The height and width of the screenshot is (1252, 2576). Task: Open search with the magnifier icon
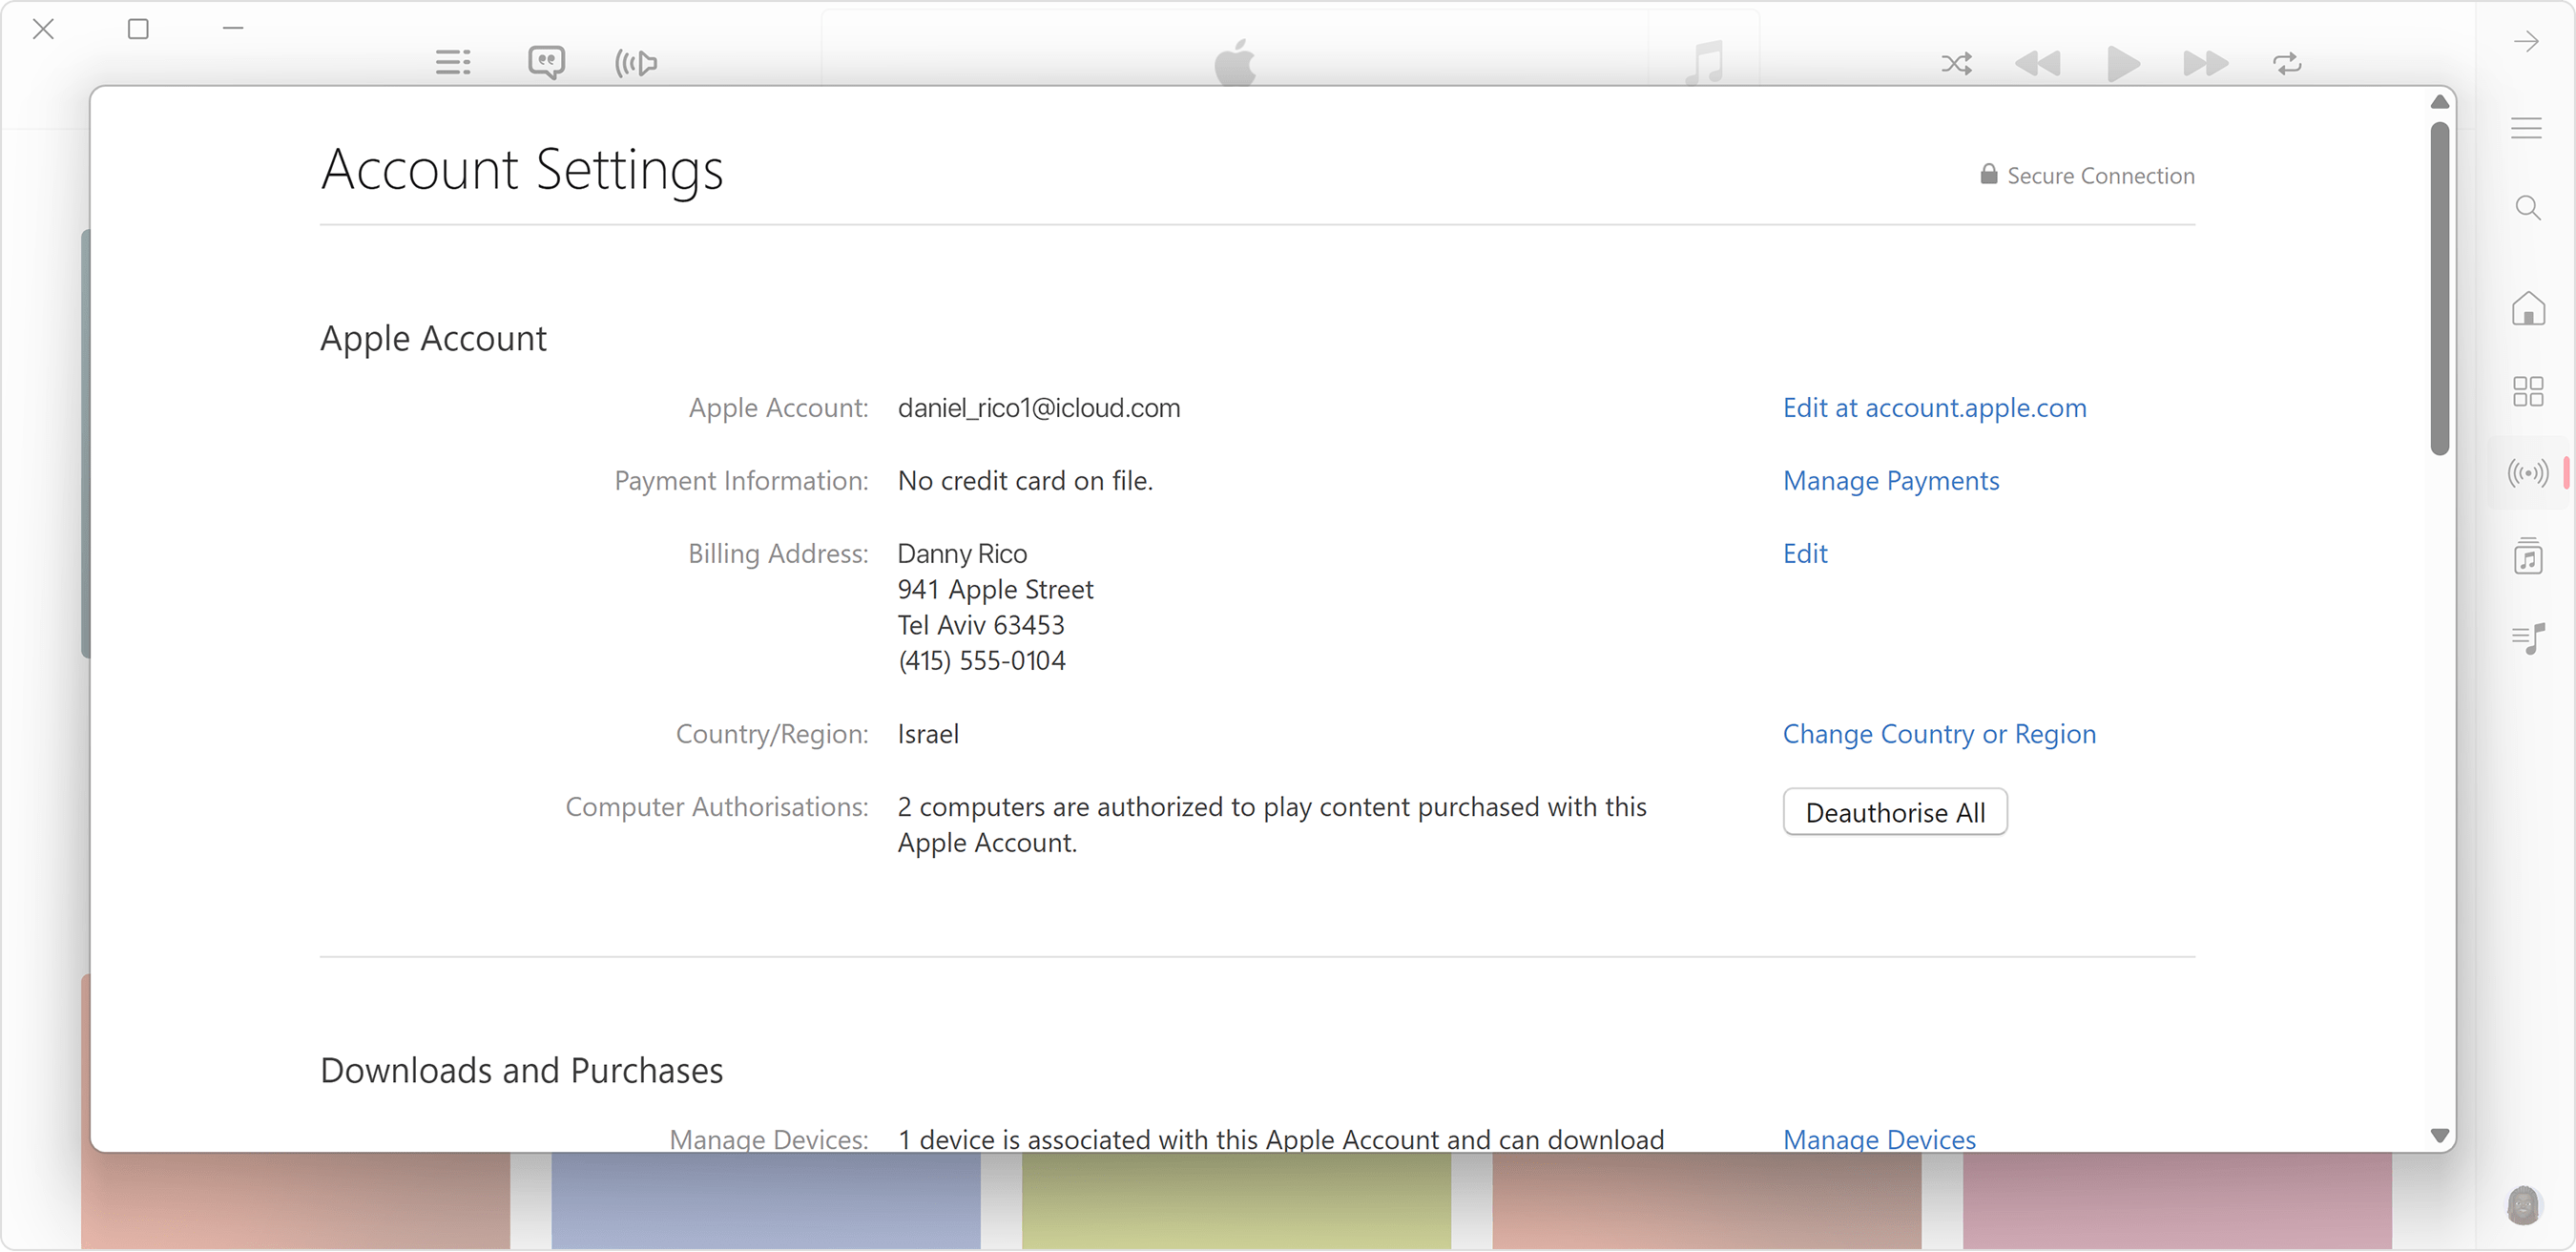(x=2527, y=208)
